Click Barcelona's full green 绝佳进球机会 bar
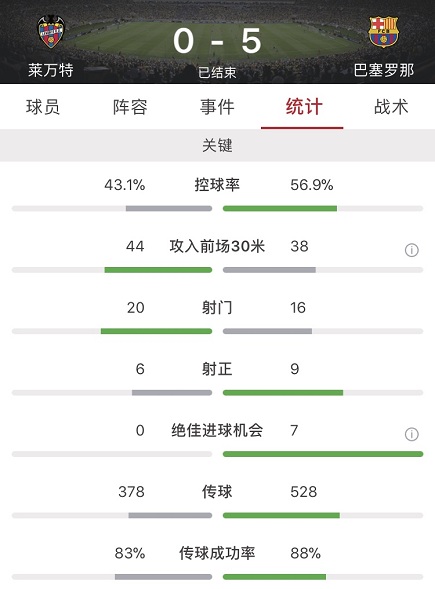 tap(323, 454)
